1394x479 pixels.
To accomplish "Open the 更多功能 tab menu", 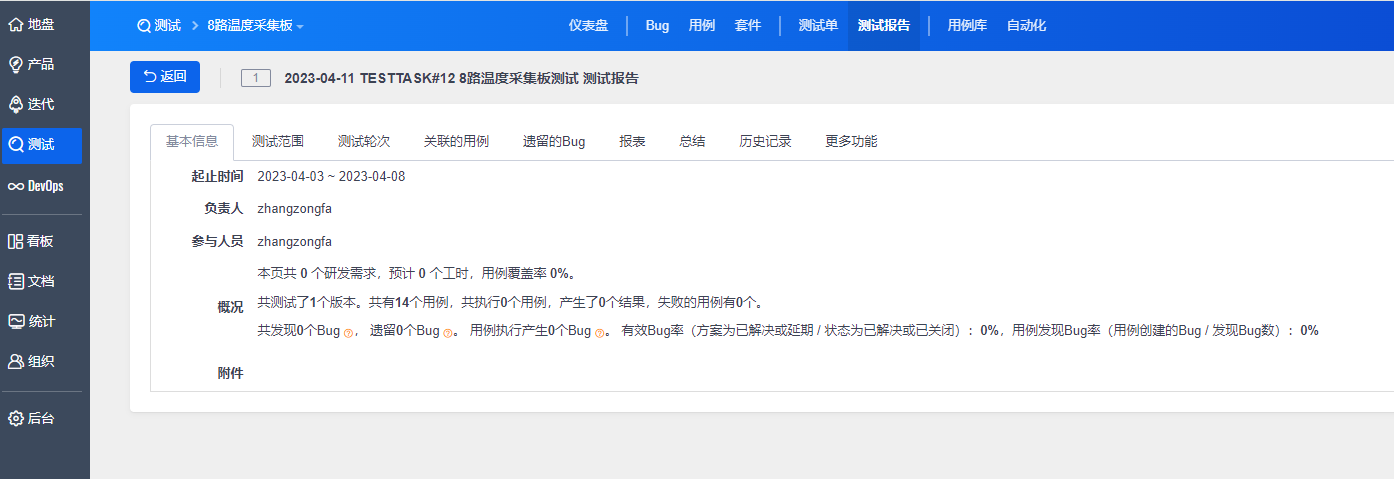I will pos(851,142).
